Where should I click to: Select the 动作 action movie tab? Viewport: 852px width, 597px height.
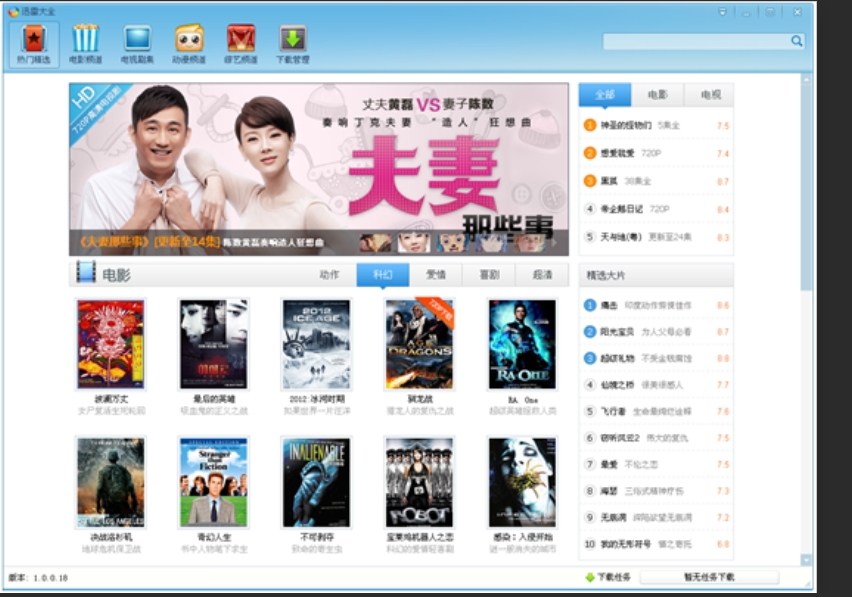coord(329,275)
